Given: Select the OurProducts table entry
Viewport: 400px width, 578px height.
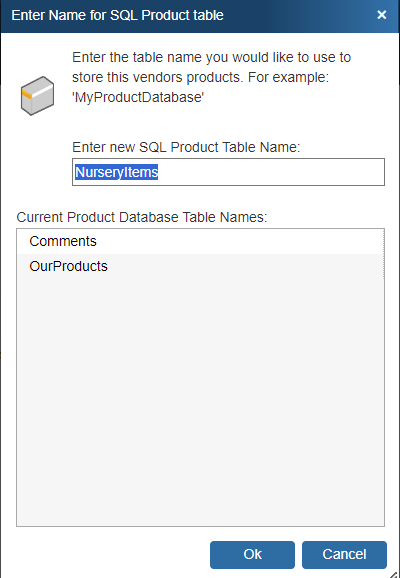Looking at the screenshot, I should pyautogui.click(x=200, y=266).
